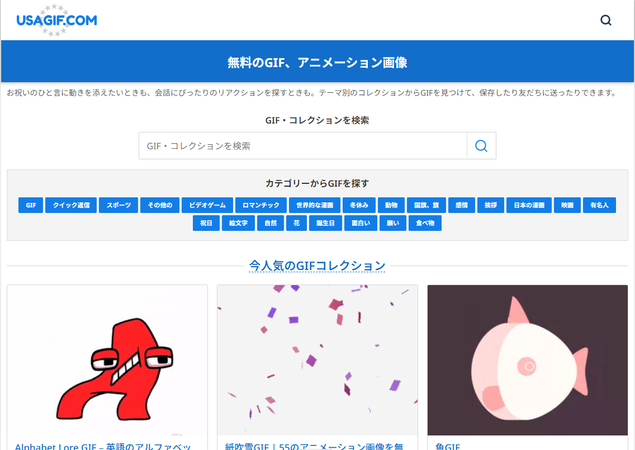Open the 祝日 category tag
Screen dimensions: 635x450
(206, 223)
